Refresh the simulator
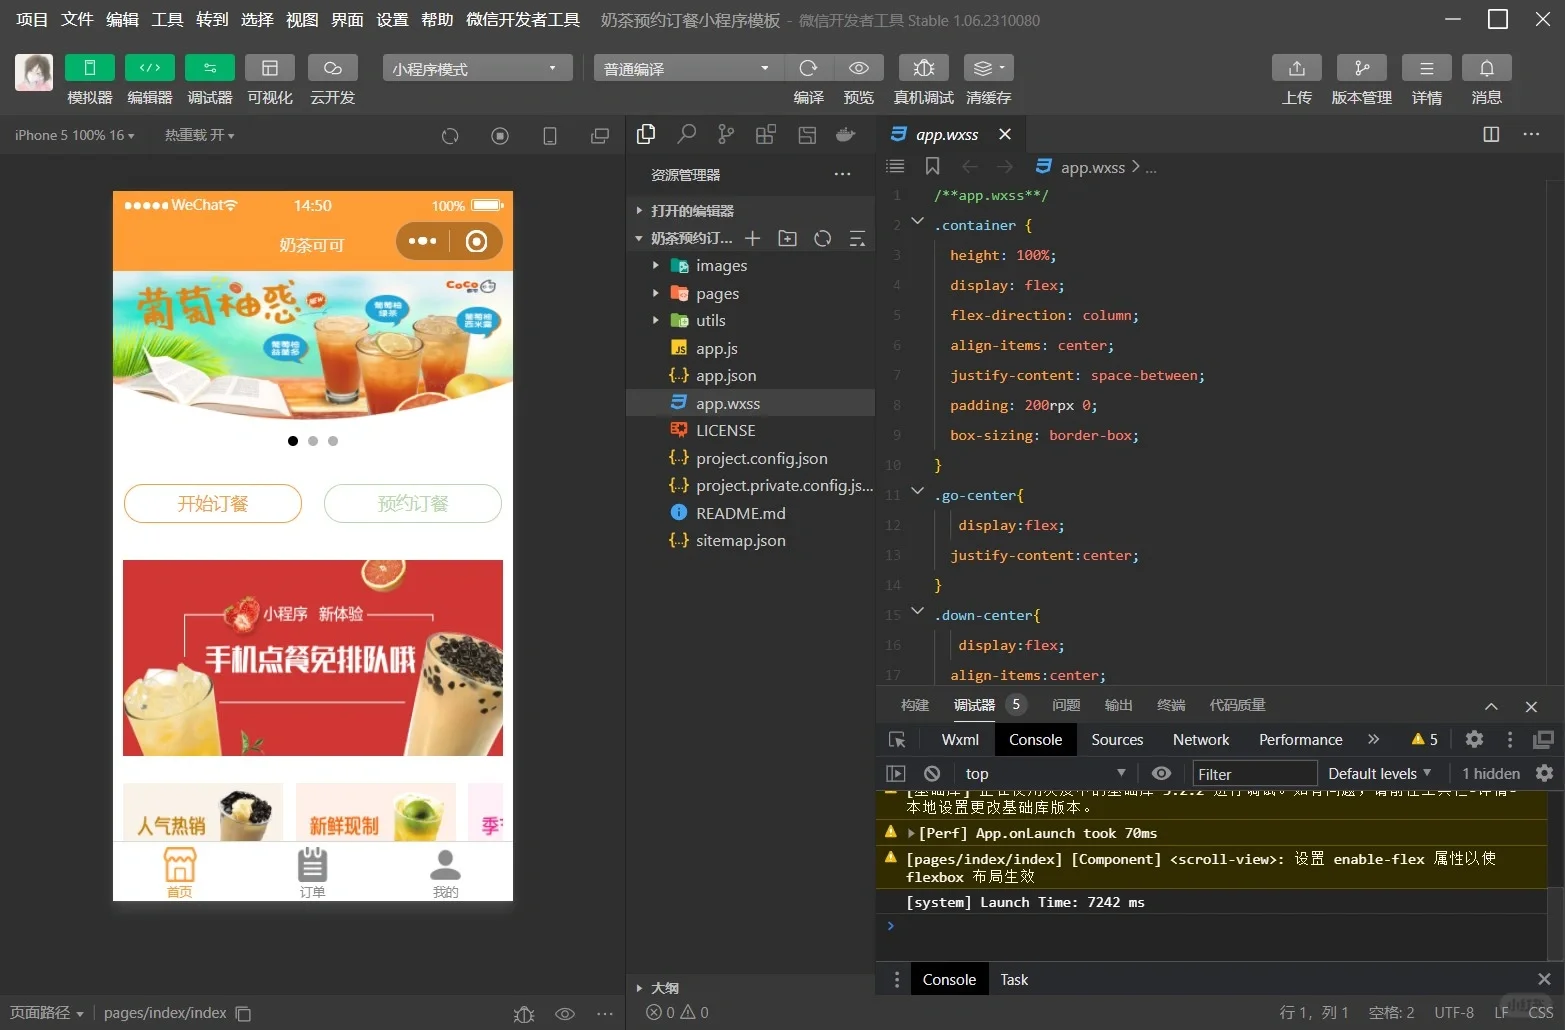The image size is (1565, 1030). pos(450,135)
